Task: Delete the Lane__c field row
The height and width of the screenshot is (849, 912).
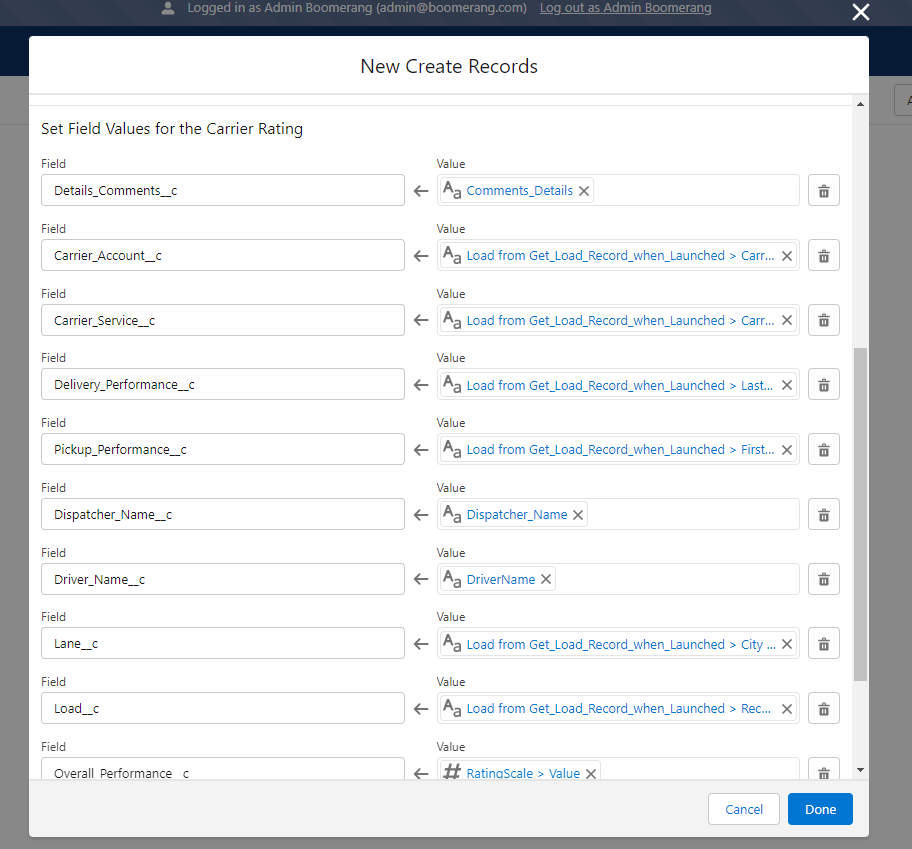Action: coord(823,644)
